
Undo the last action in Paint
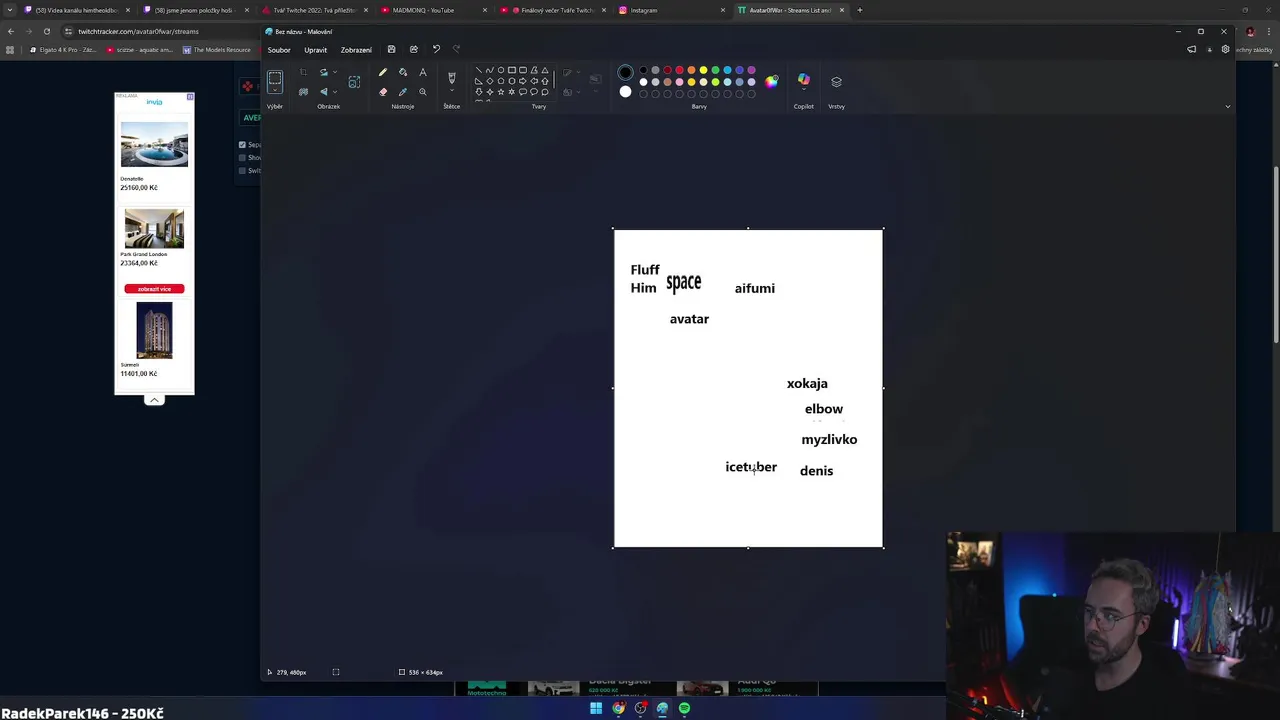[436, 49]
